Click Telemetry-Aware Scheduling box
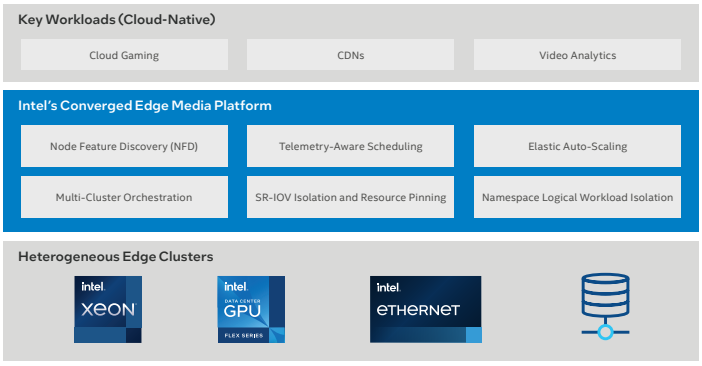 [x=350, y=146]
